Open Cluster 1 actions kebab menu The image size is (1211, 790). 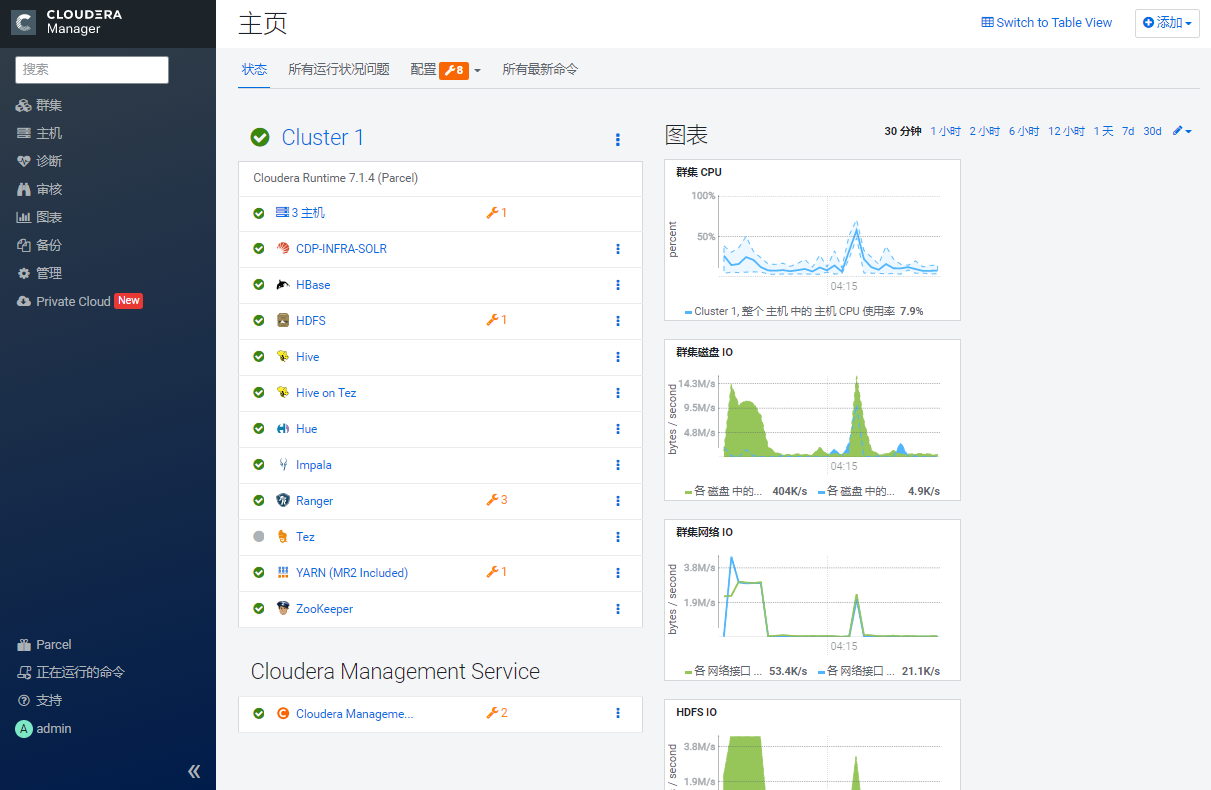[618, 140]
